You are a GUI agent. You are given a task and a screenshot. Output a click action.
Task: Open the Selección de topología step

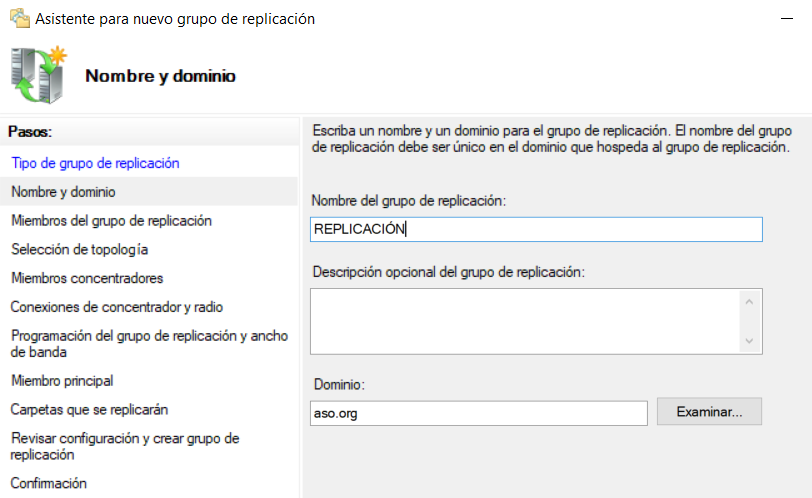point(79,249)
